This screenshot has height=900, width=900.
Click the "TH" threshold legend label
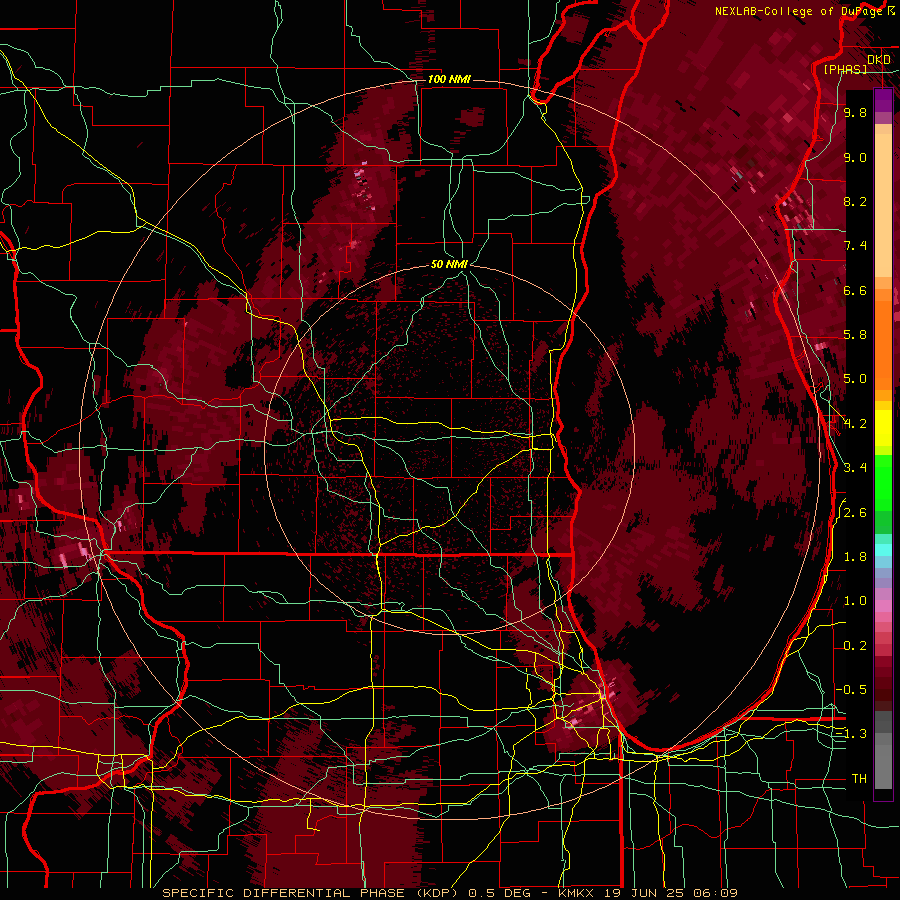click(x=859, y=779)
